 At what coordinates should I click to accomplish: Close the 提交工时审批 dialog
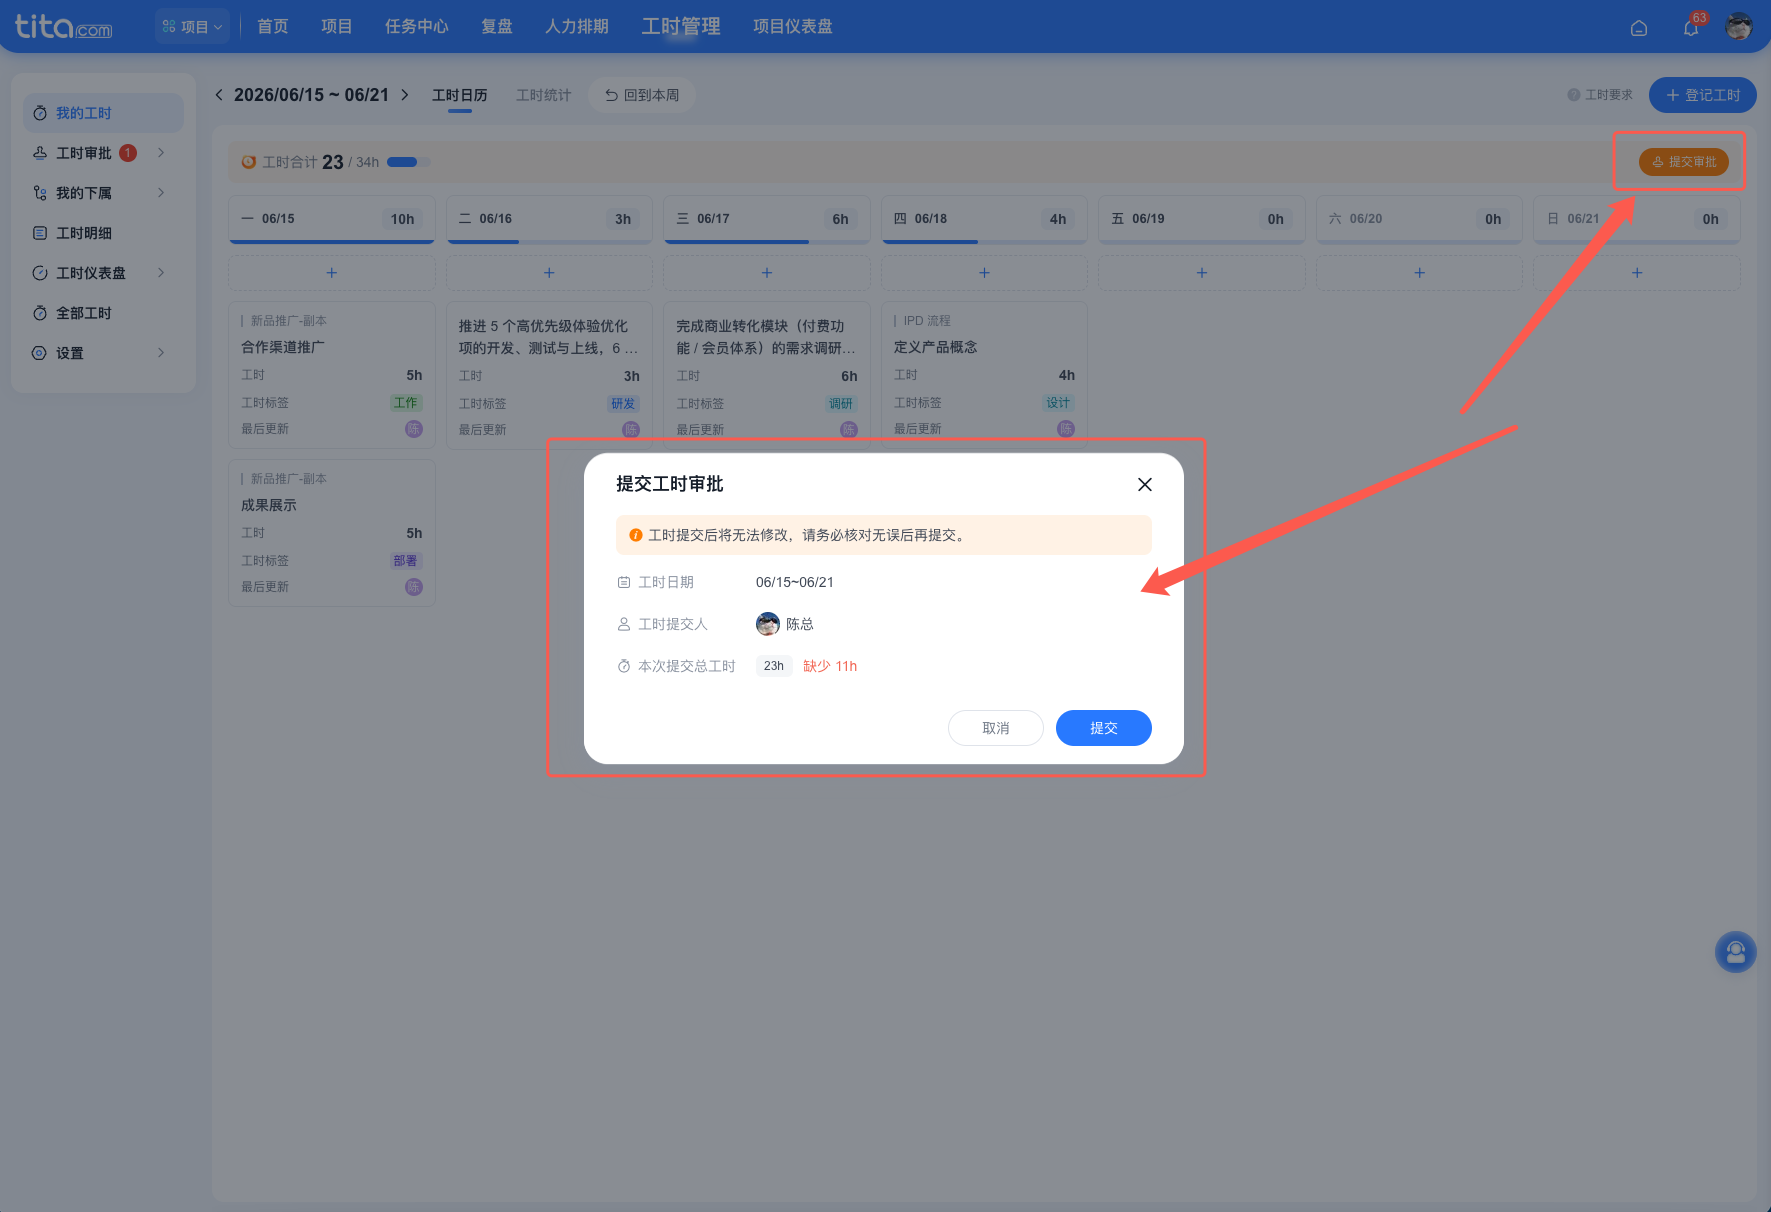[1145, 484]
